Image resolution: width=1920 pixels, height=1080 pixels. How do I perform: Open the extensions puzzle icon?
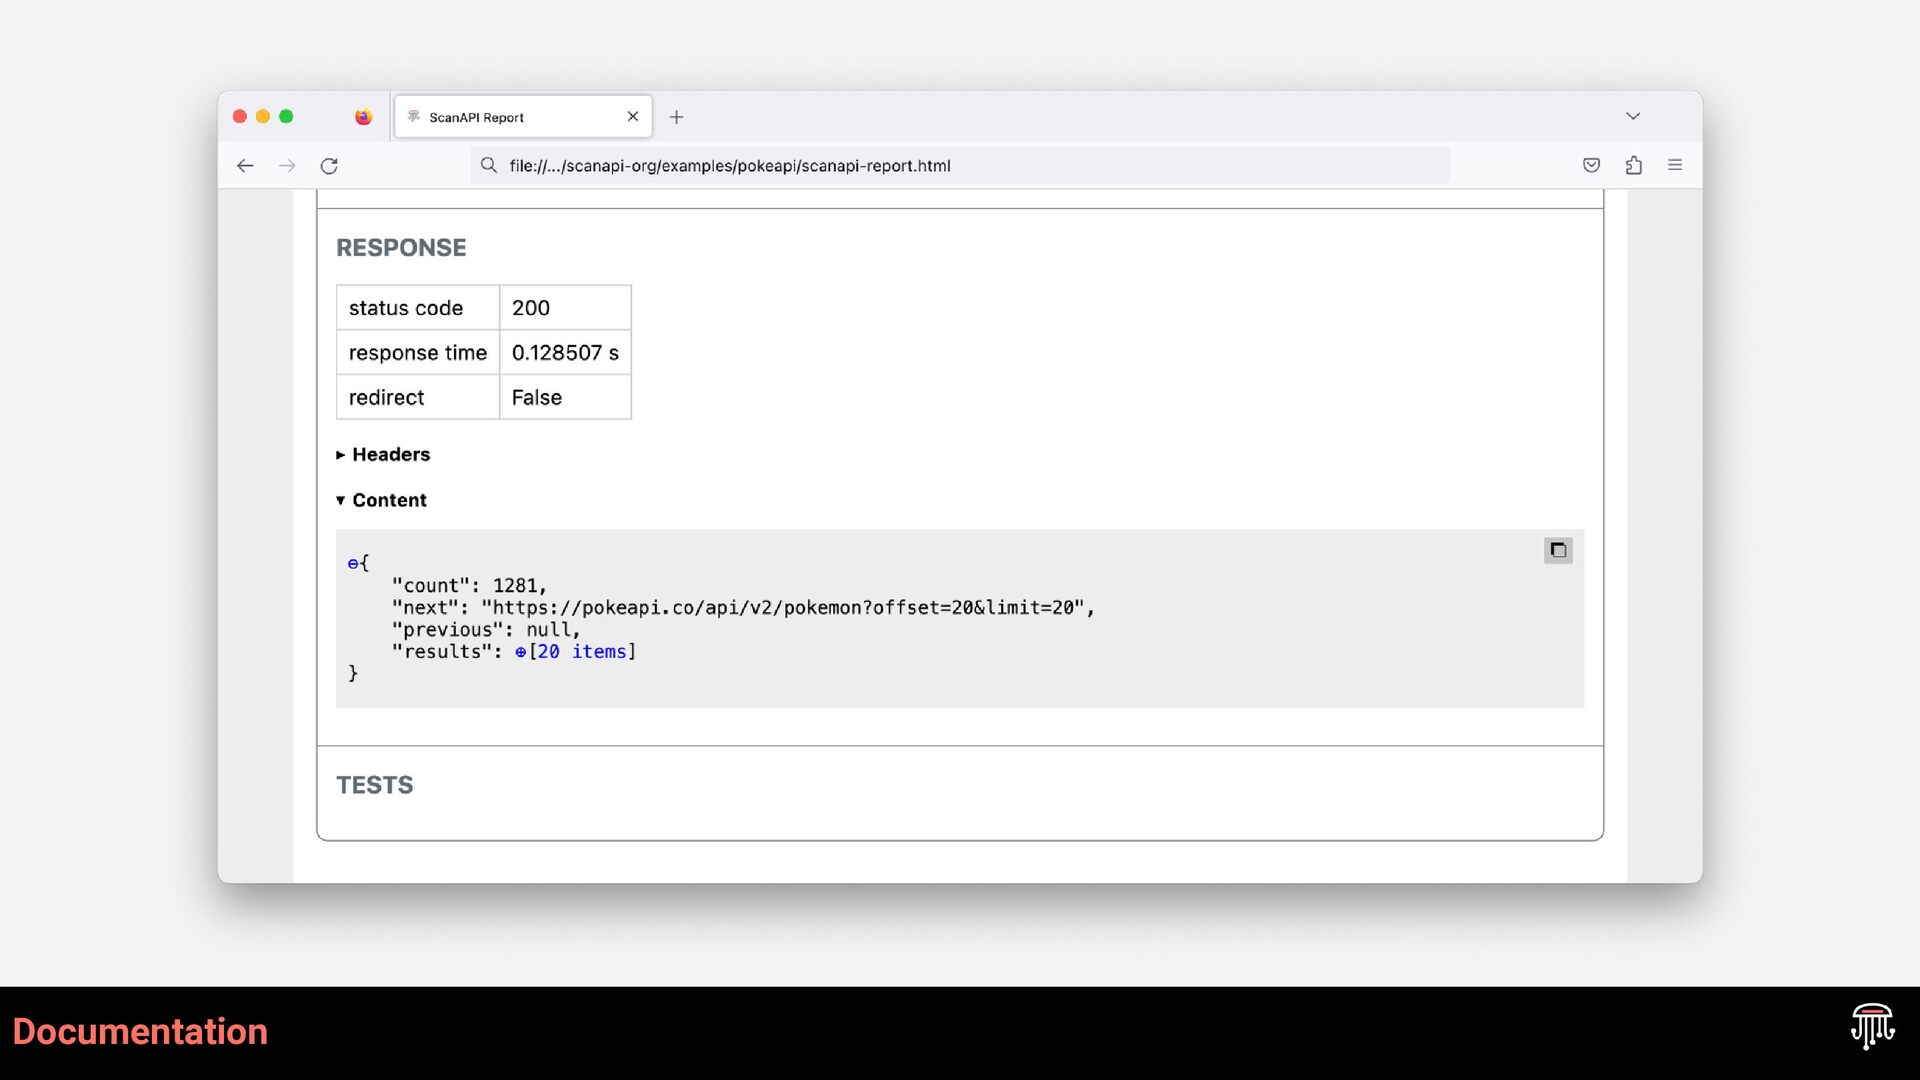(x=1633, y=166)
